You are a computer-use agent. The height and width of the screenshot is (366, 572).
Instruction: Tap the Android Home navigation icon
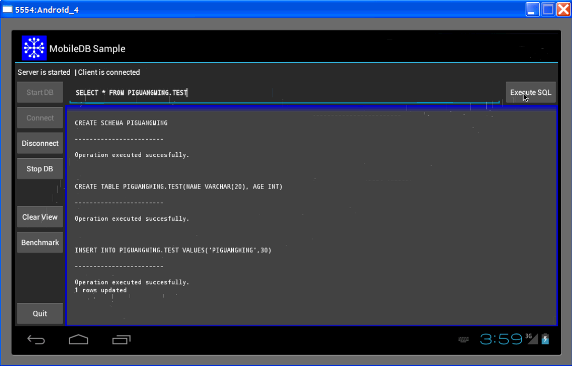coord(78,339)
